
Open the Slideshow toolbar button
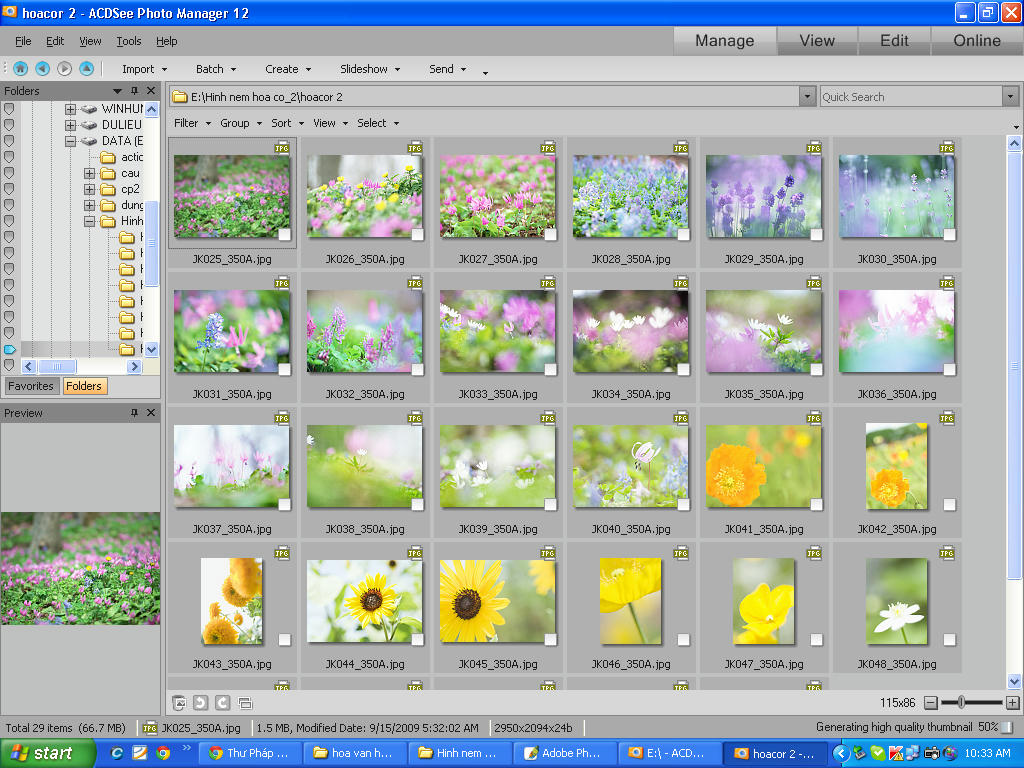[x=370, y=69]
